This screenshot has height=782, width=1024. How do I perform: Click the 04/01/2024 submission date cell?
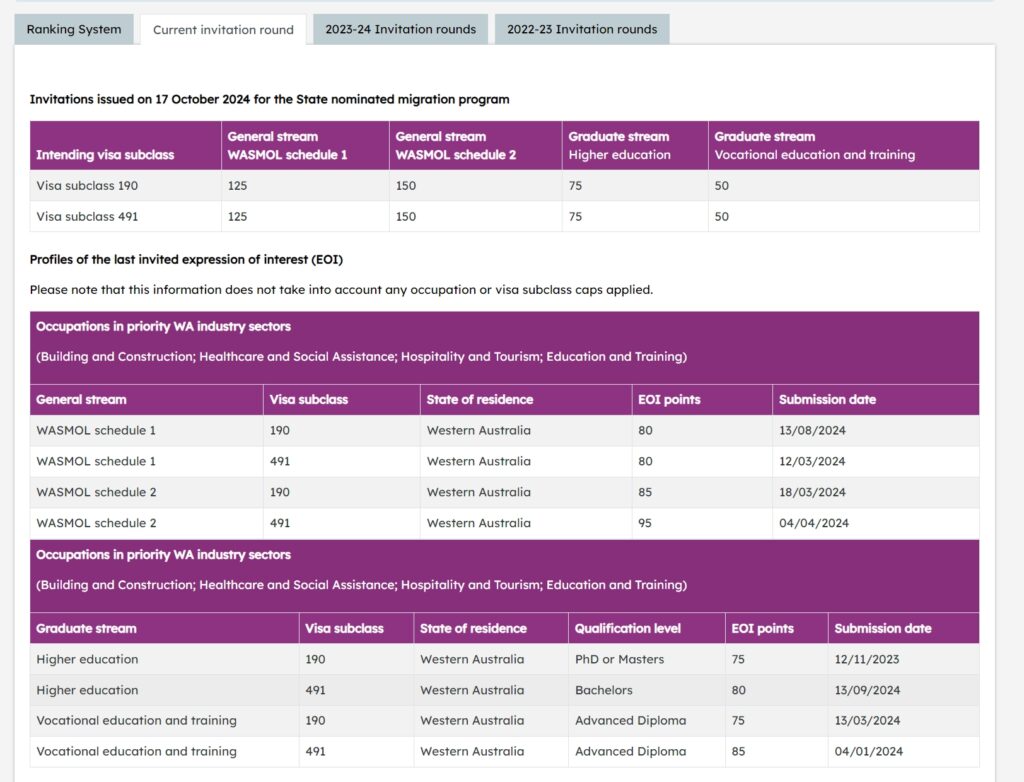point(868,752)
